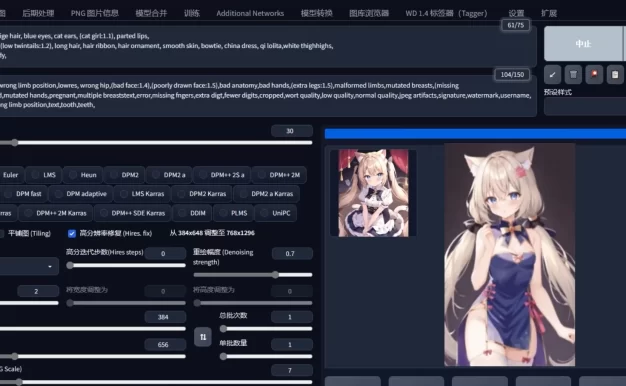626x386 pixels.
Task: Swap width and height with arrows icon
Action: coord(203,337)
